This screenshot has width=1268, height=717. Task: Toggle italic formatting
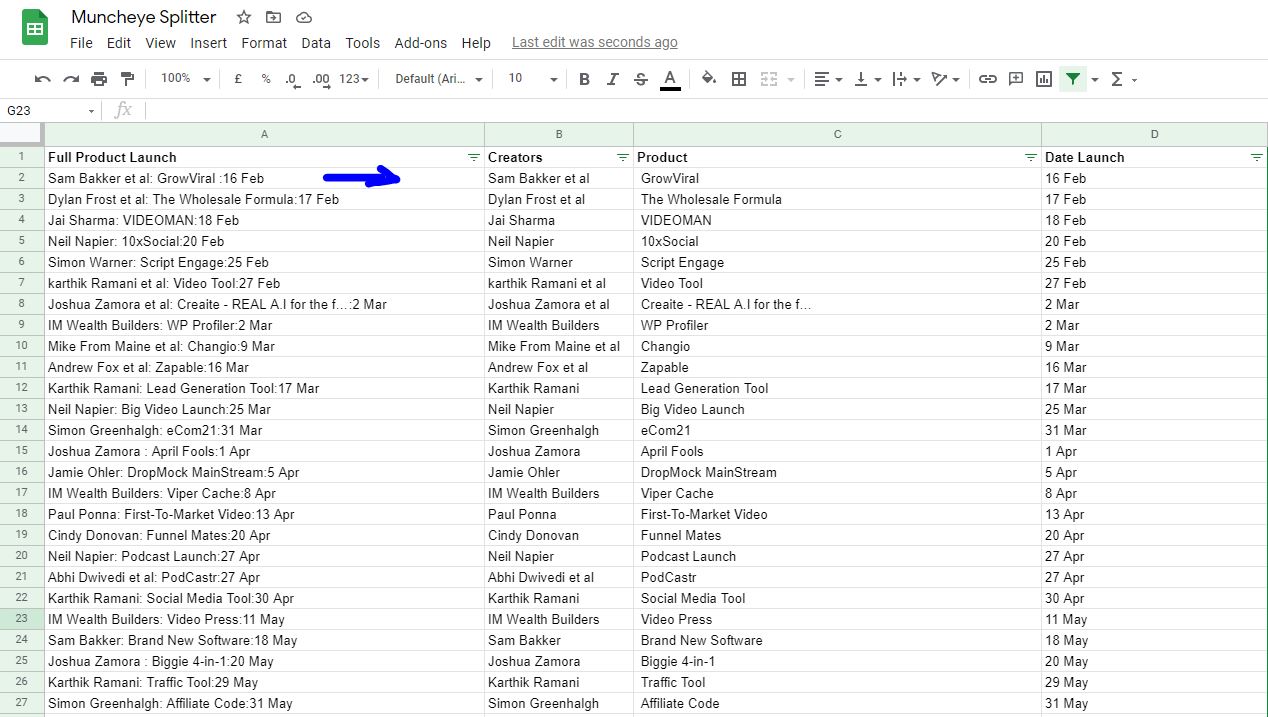pyautogui.click(x=613, y=79)
